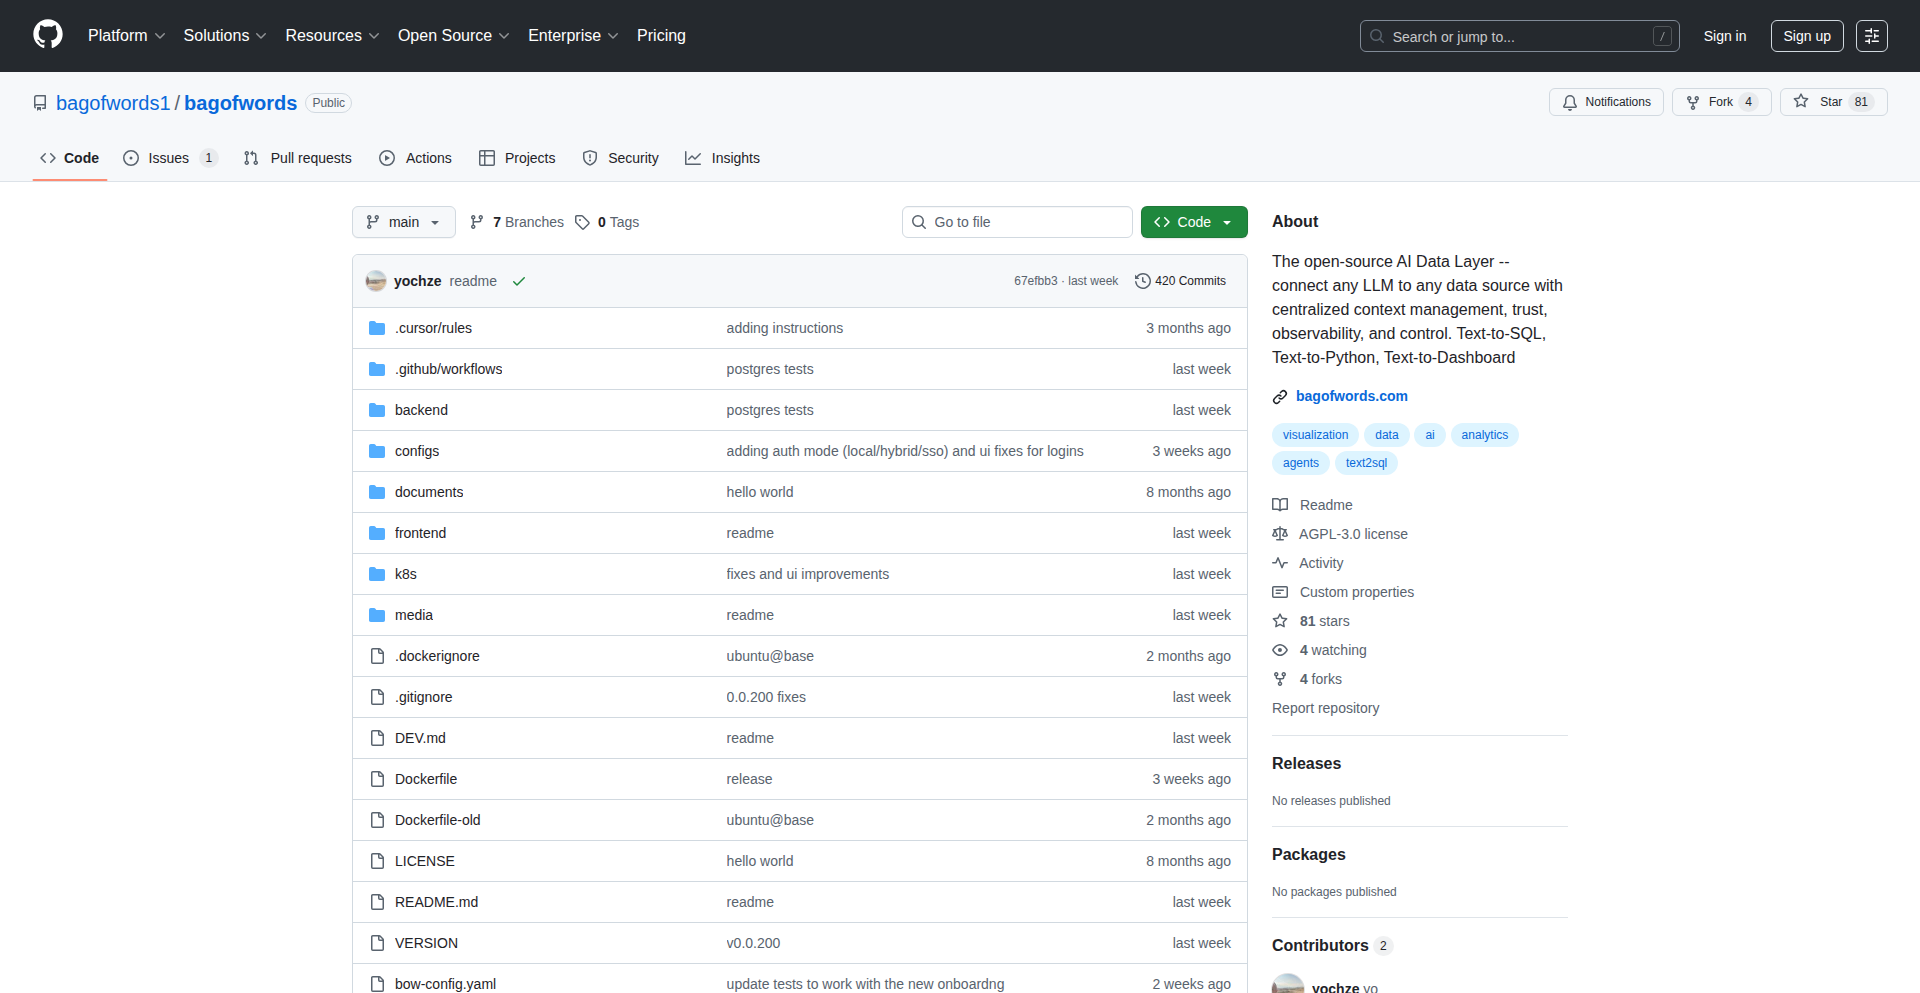Image resolution: width=1920 pixels, height=993 pixels.
Task: Open the bagofwords.com website link
Action: tap(1352, 396)
